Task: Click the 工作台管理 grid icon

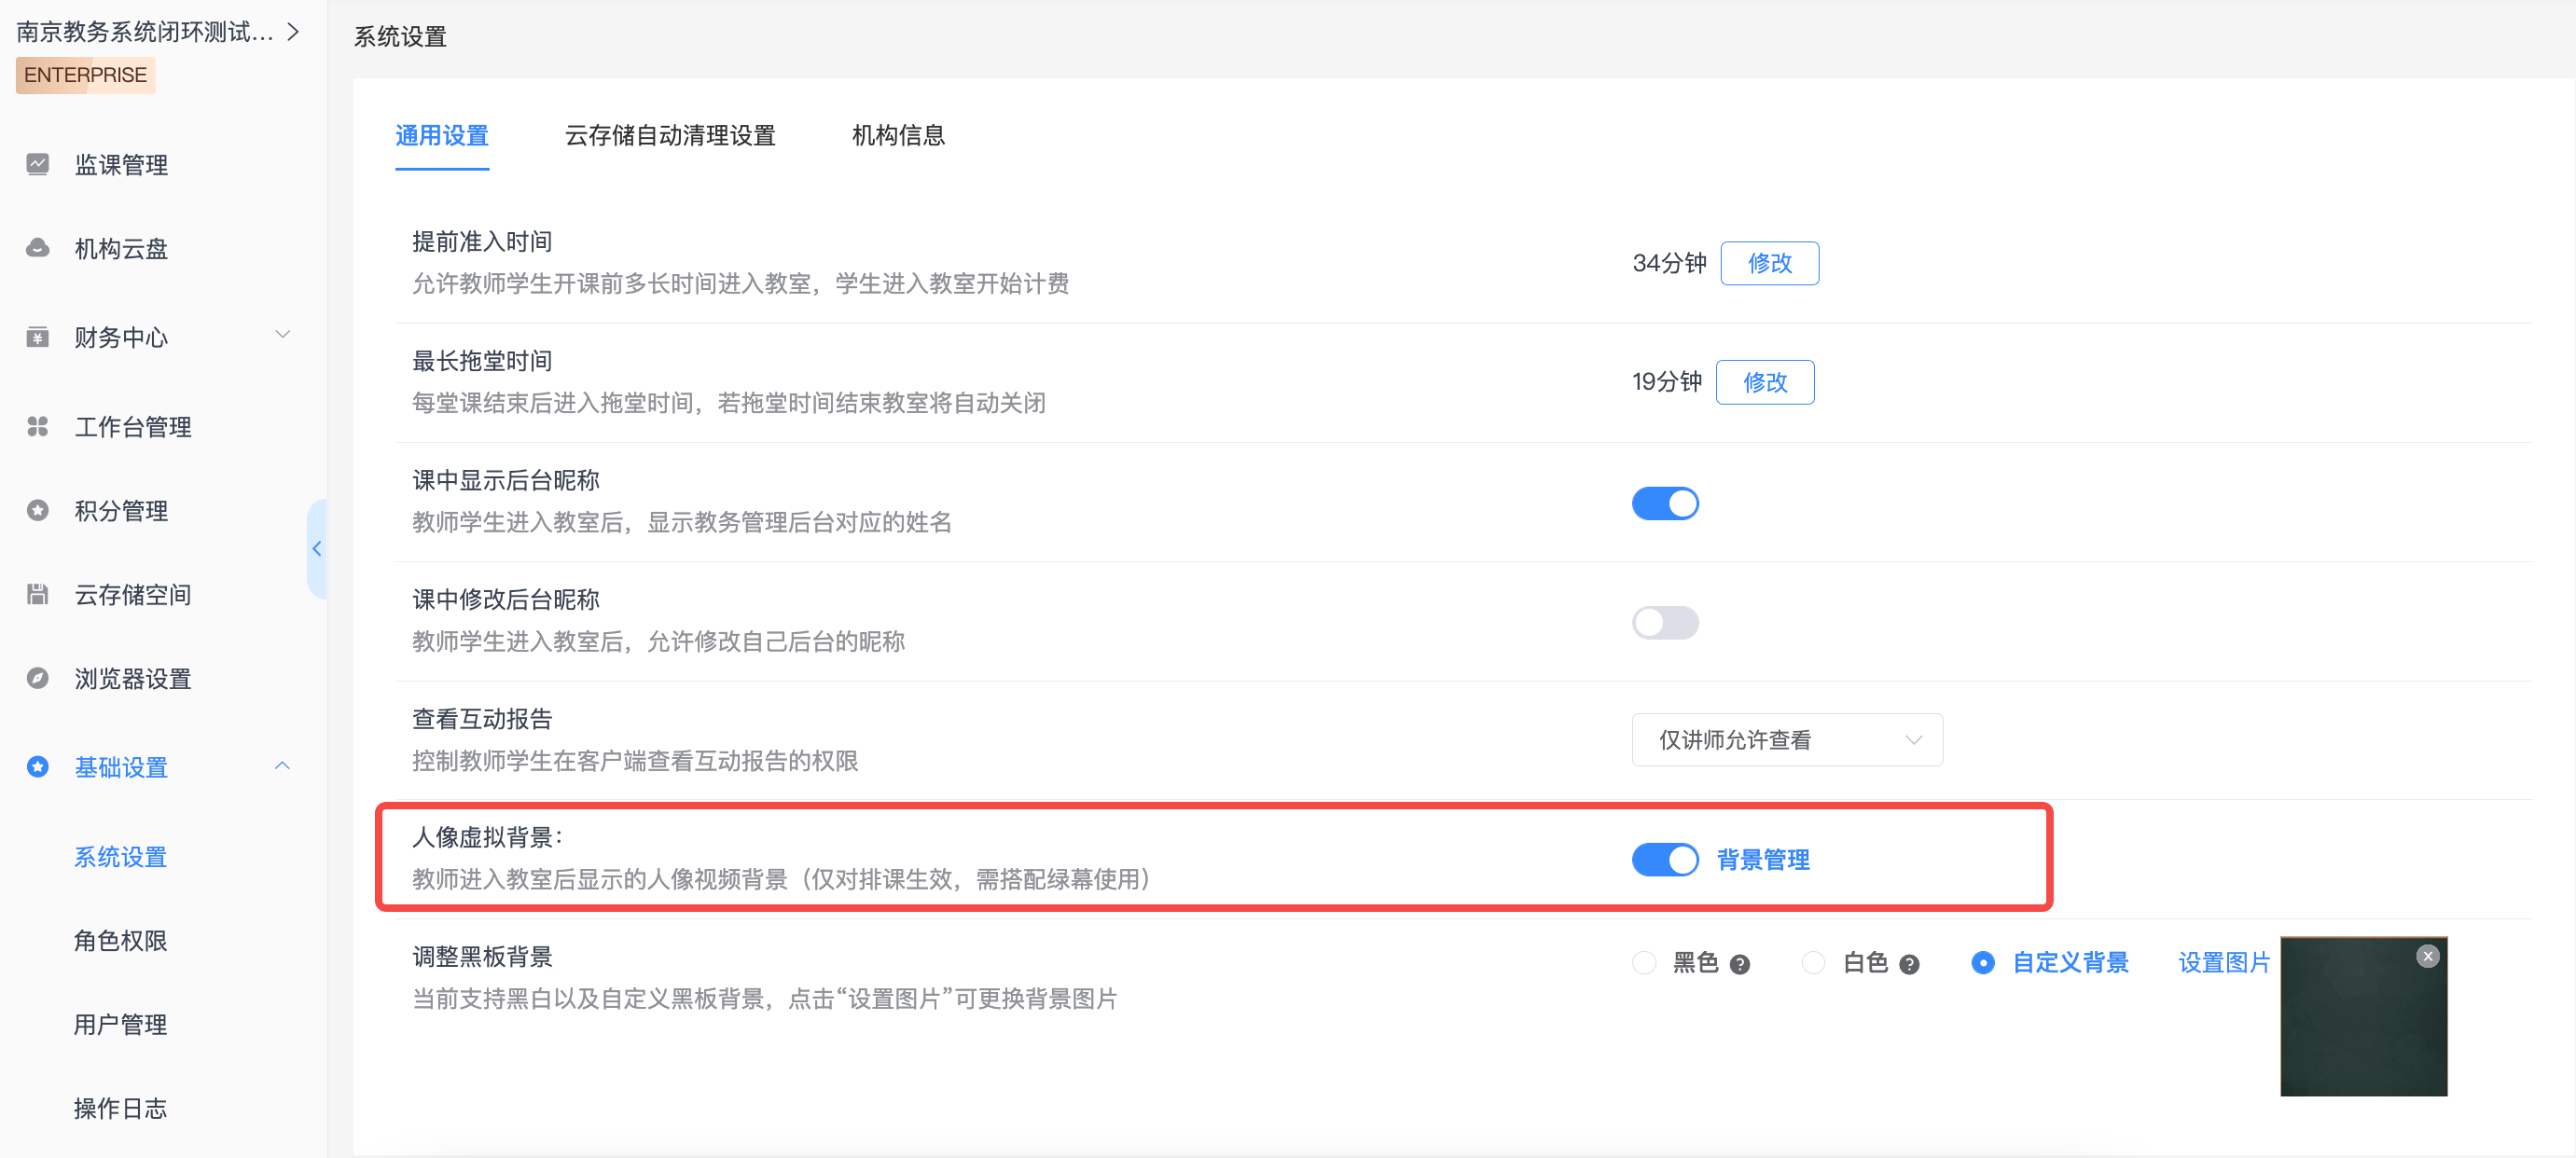Action: point(38,427)
